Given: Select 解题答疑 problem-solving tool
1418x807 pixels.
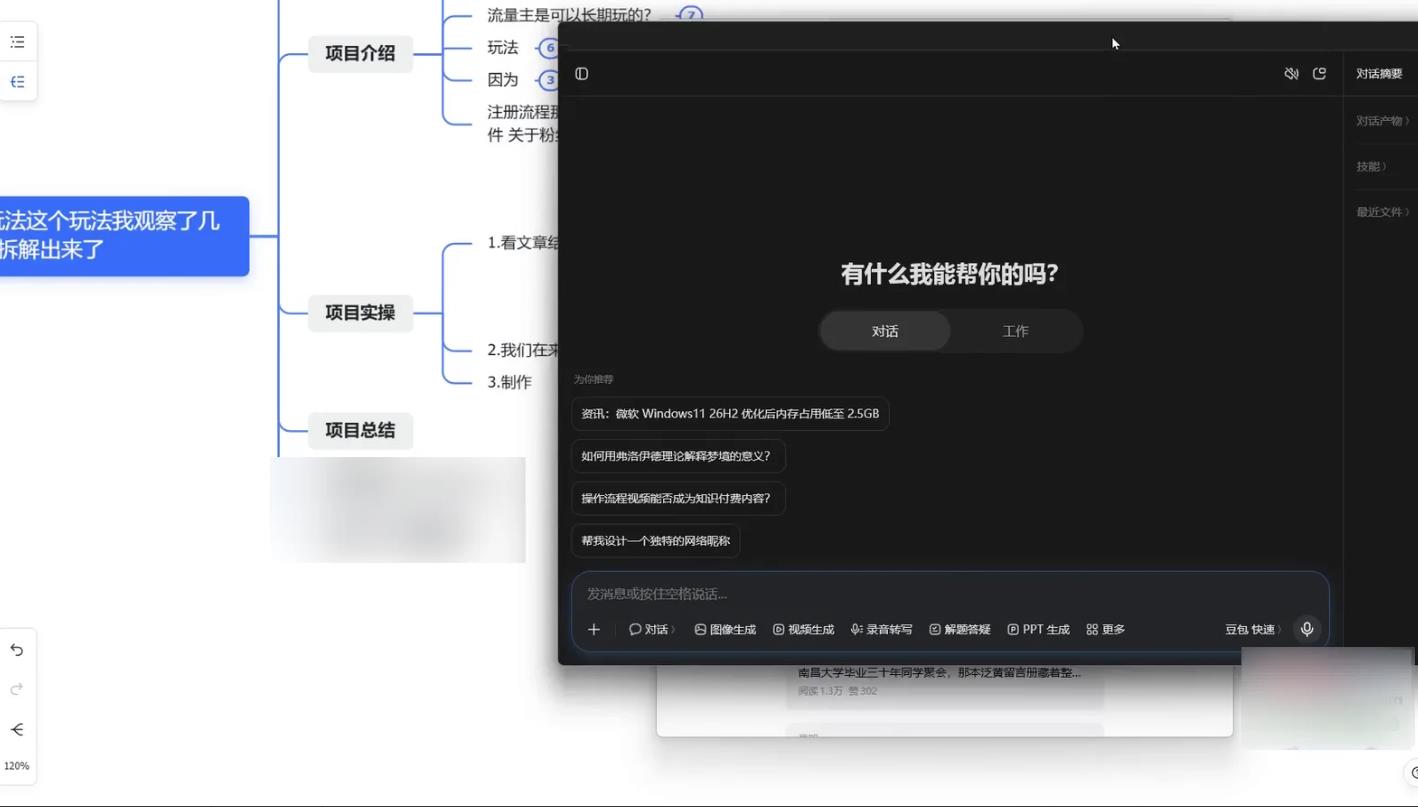Looking at the screenshot, I should (960, 630).
